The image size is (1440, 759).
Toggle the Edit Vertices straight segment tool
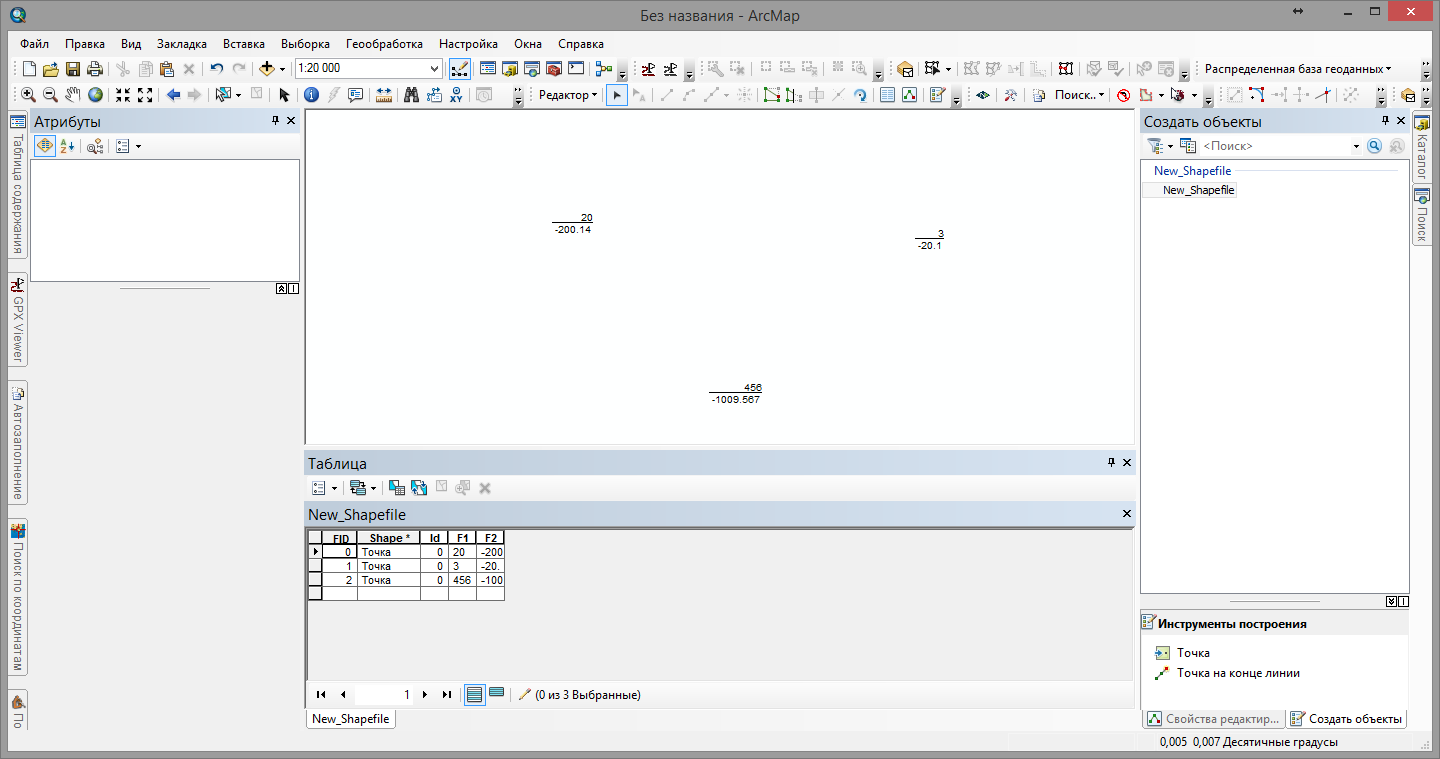(667, 95)
